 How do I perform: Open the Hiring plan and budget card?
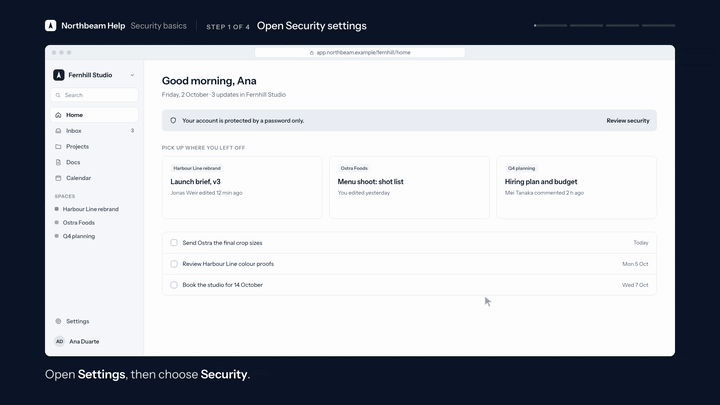coord(576,187)
